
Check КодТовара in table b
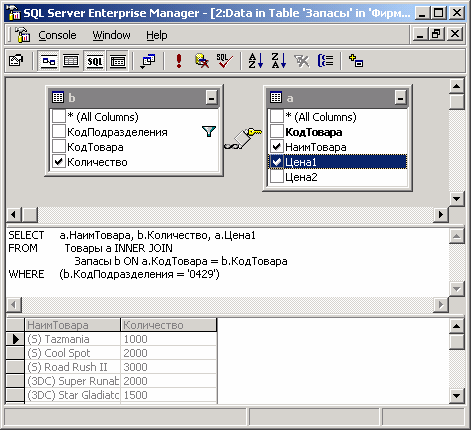(x=59, y=147)
